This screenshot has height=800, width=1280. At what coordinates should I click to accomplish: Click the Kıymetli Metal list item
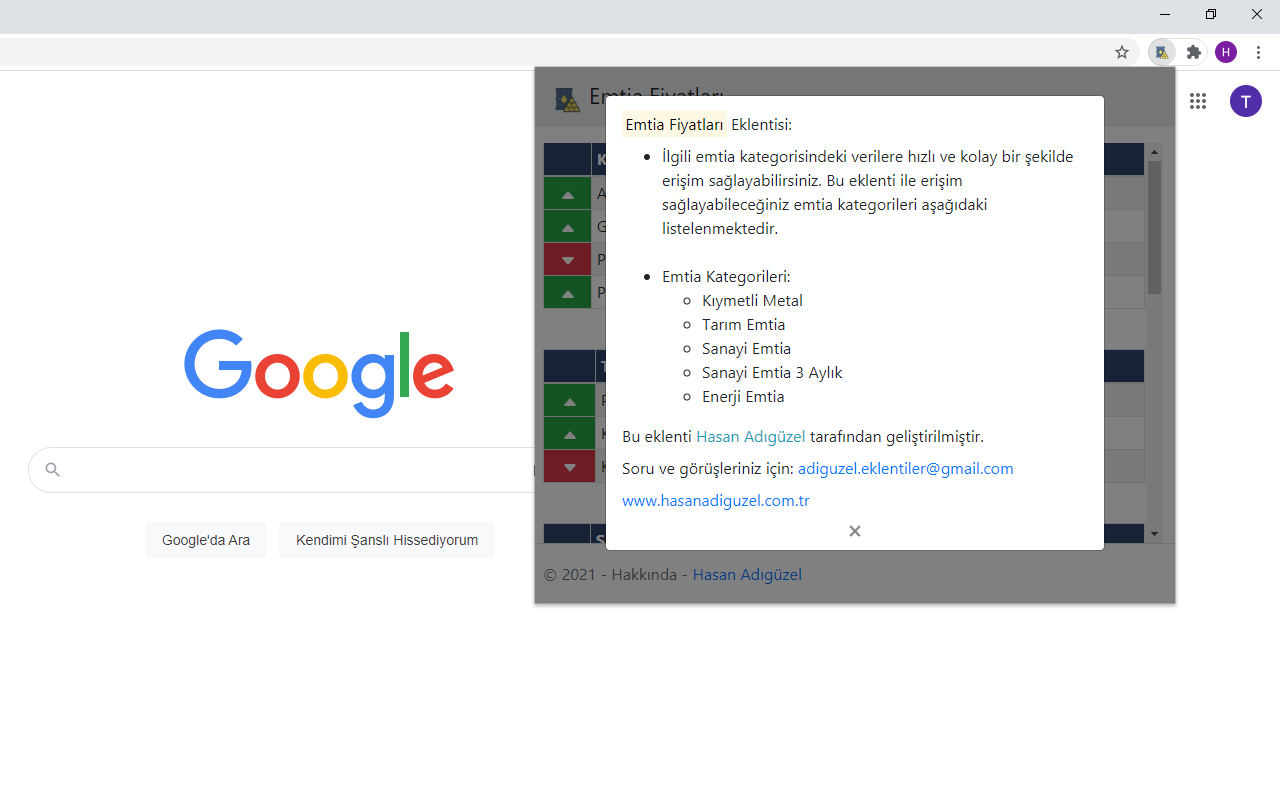coord(752,301)
